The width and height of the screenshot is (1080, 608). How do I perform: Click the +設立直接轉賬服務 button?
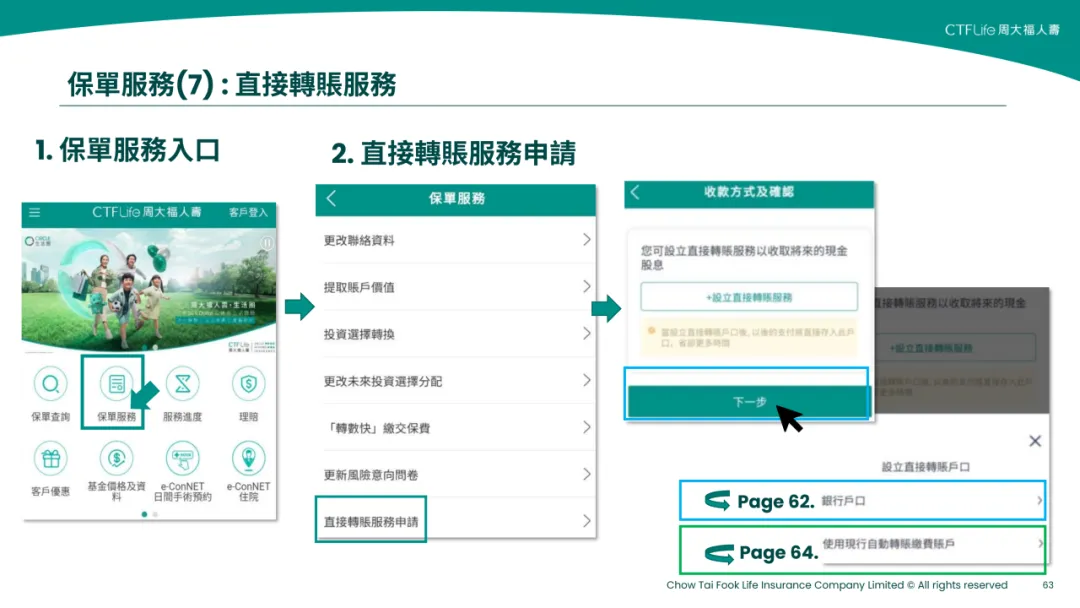748,296
